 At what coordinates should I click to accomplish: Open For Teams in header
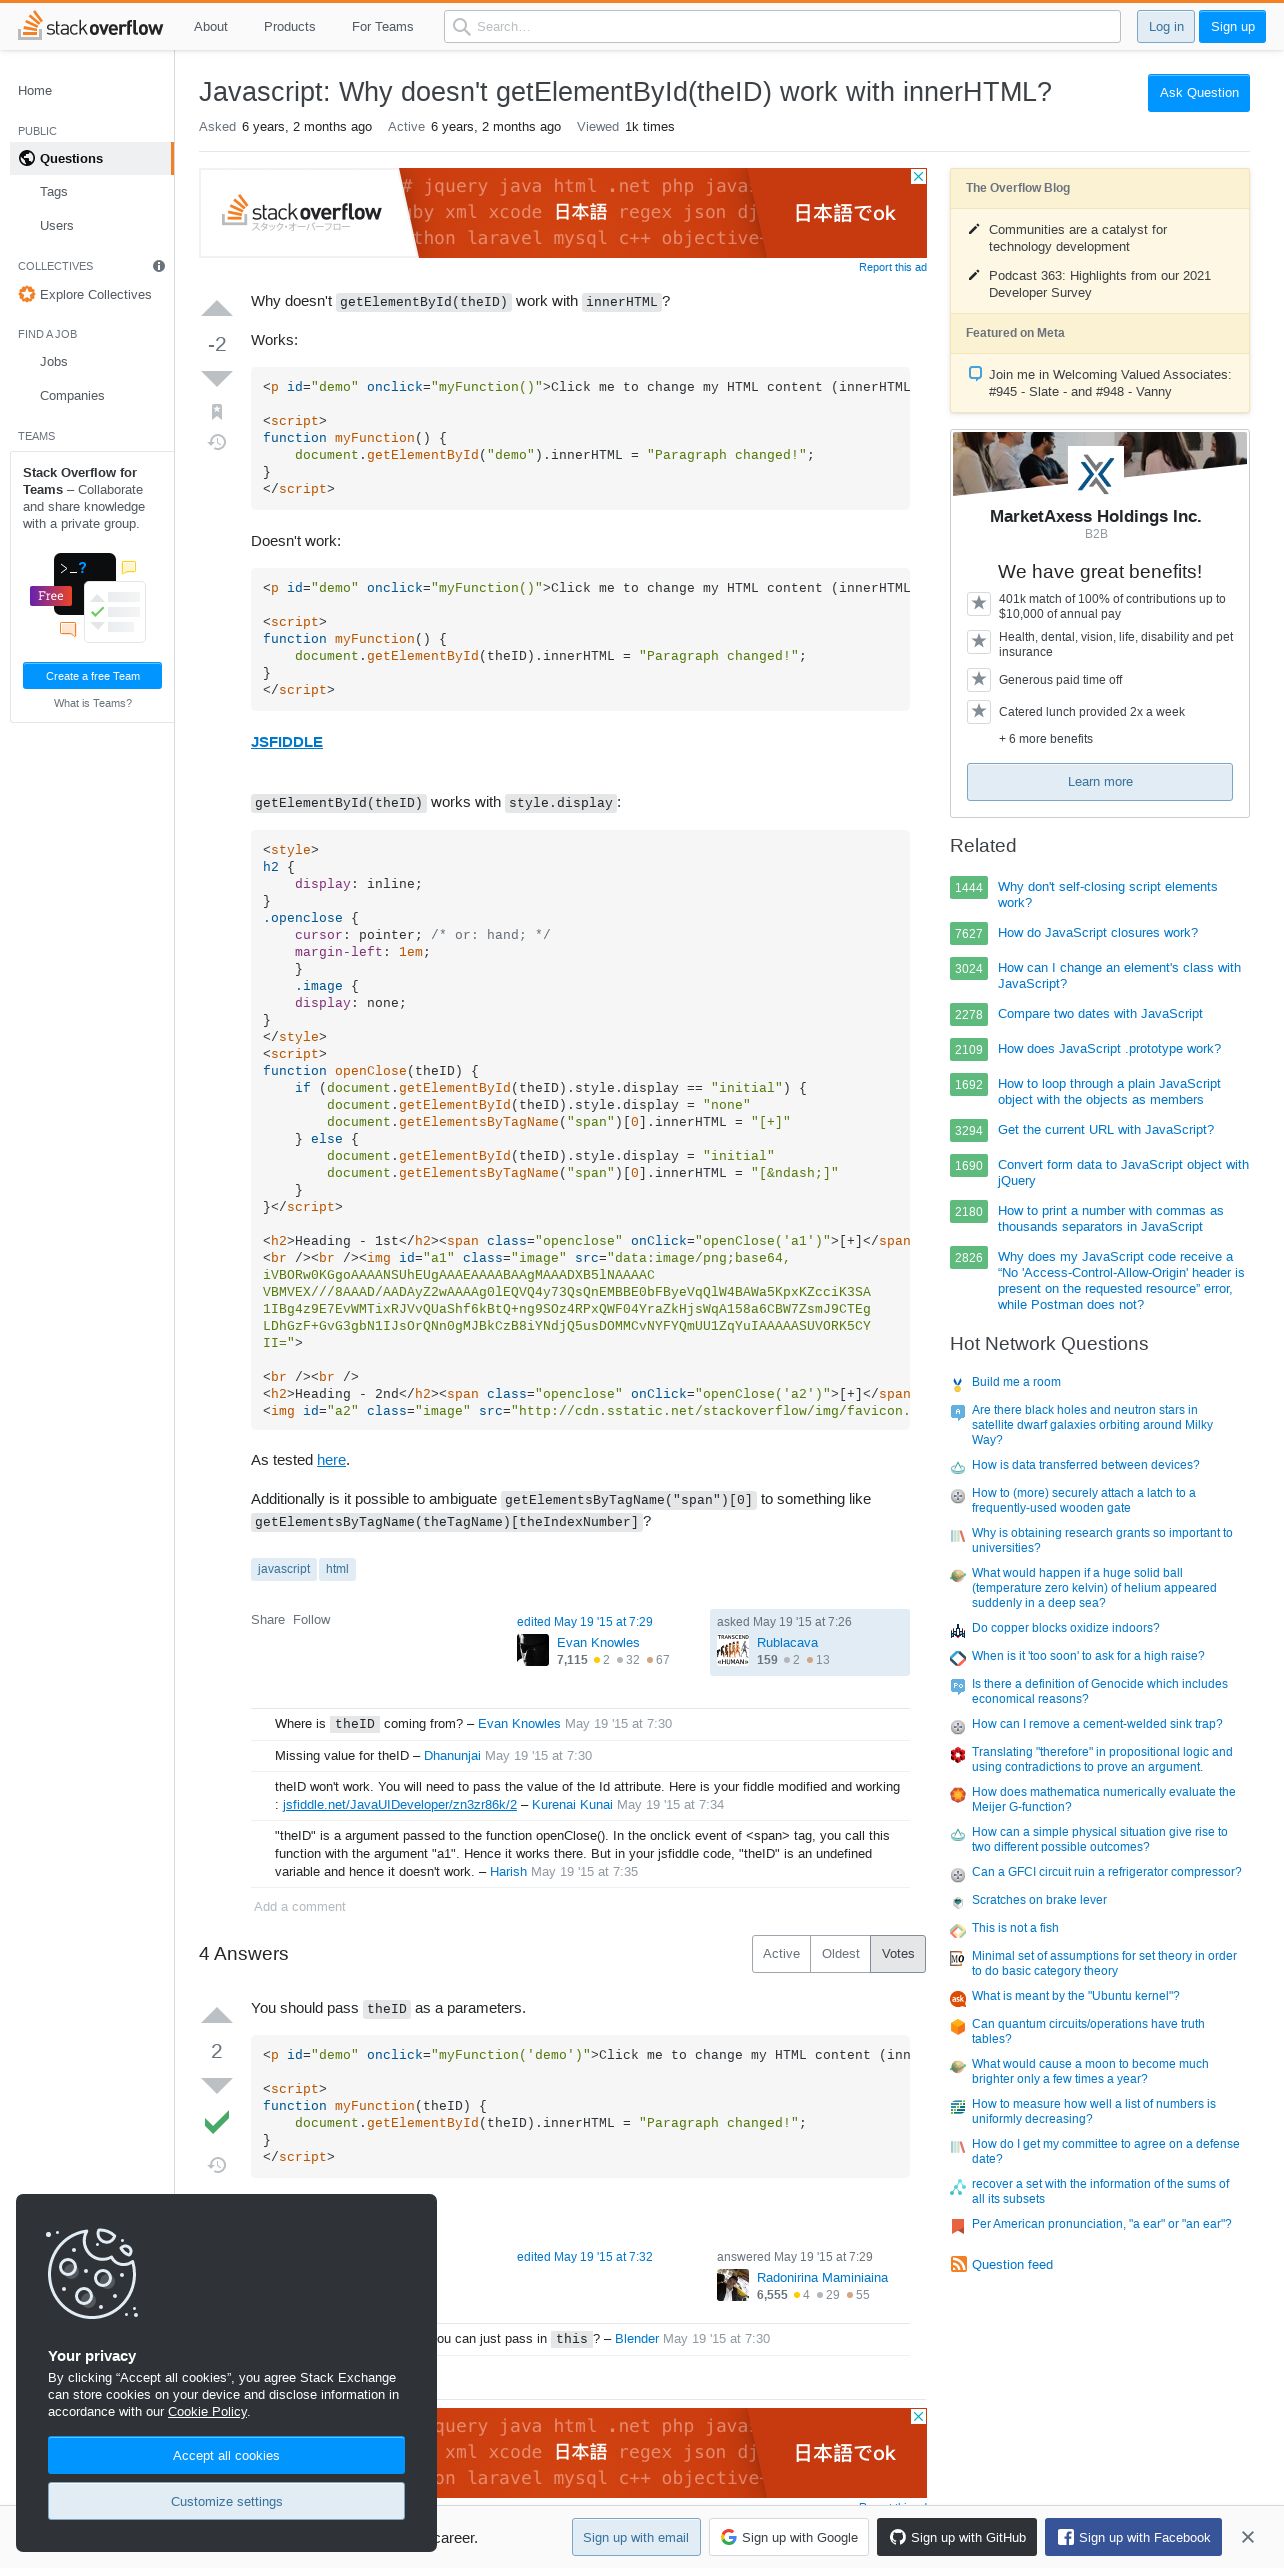(x=383, y=27)
